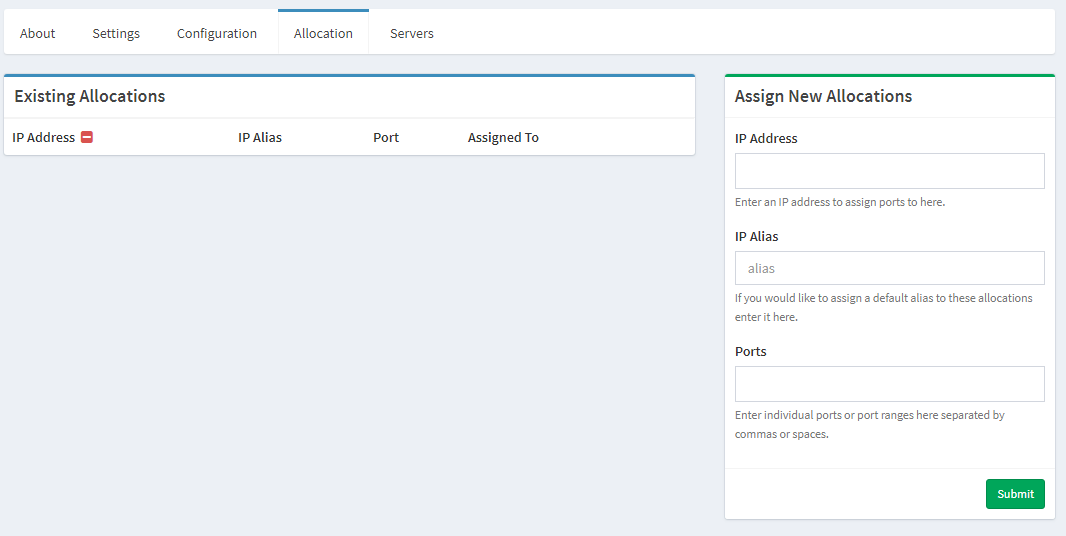The width and height of the screenshot is (1066, 536).
Task: Click the IP Alias column header
Action: click(260, 138)
